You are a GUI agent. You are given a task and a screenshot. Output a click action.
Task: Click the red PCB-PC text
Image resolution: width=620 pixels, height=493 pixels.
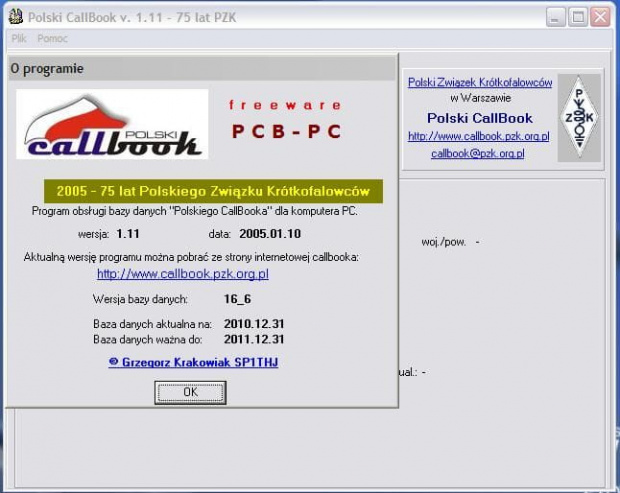pos(286,131)
